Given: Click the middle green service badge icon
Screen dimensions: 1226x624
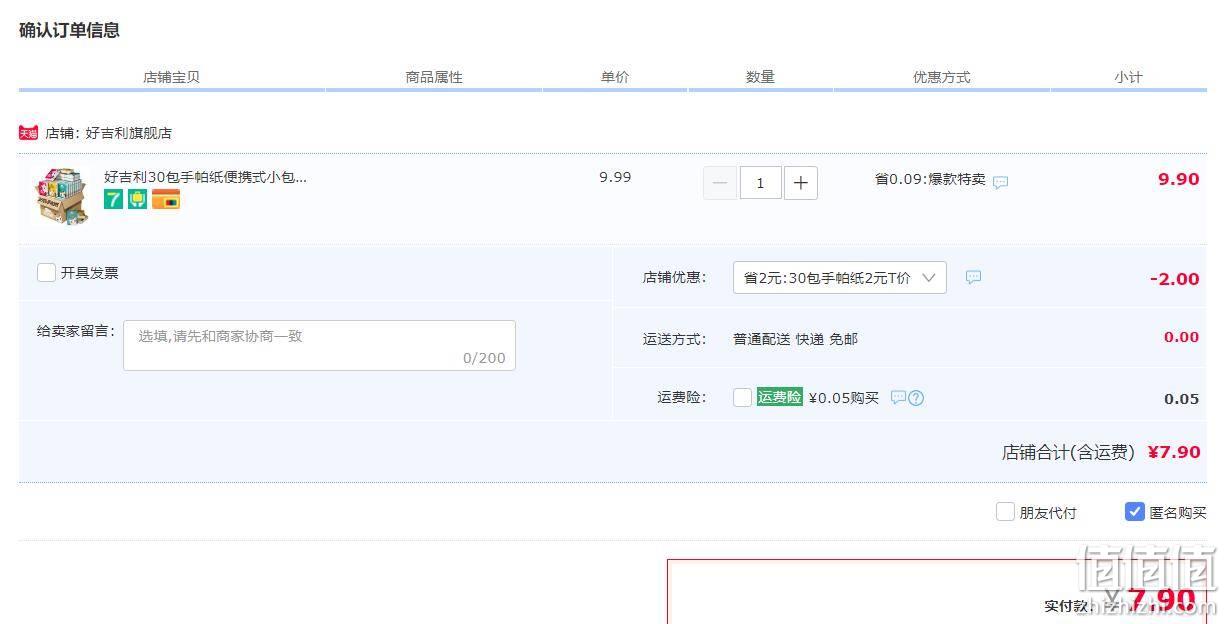Looking at the screenshot, I should click(x=138, y=200).
